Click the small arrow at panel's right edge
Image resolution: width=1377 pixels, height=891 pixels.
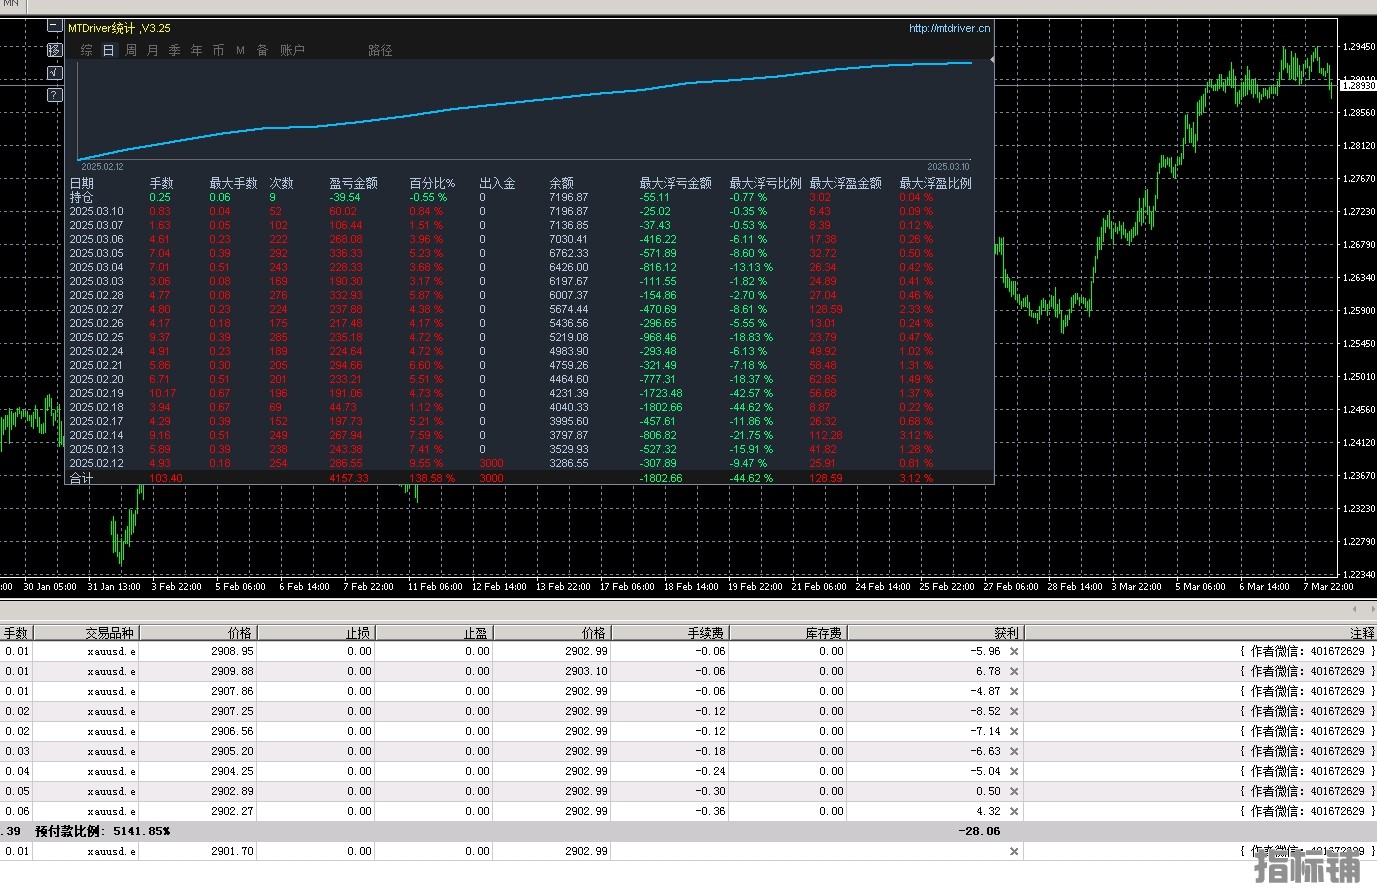991,60
